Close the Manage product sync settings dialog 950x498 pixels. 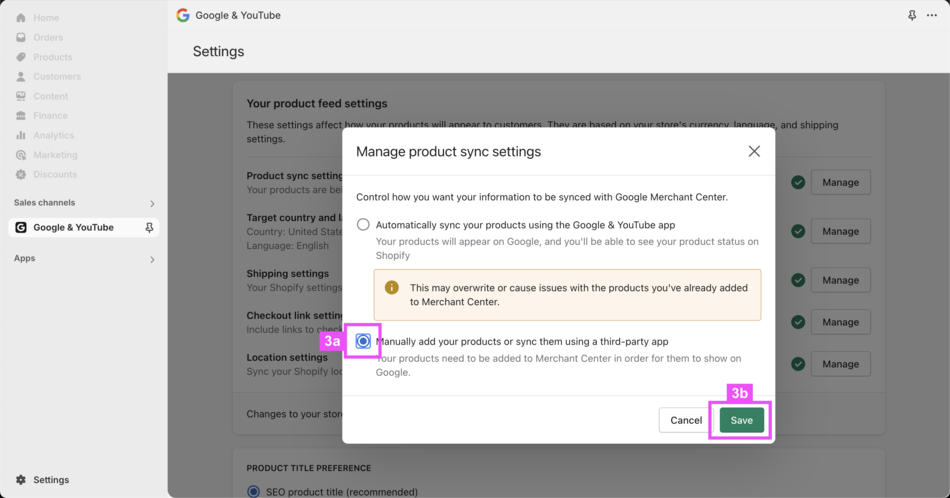coord(754,151)
